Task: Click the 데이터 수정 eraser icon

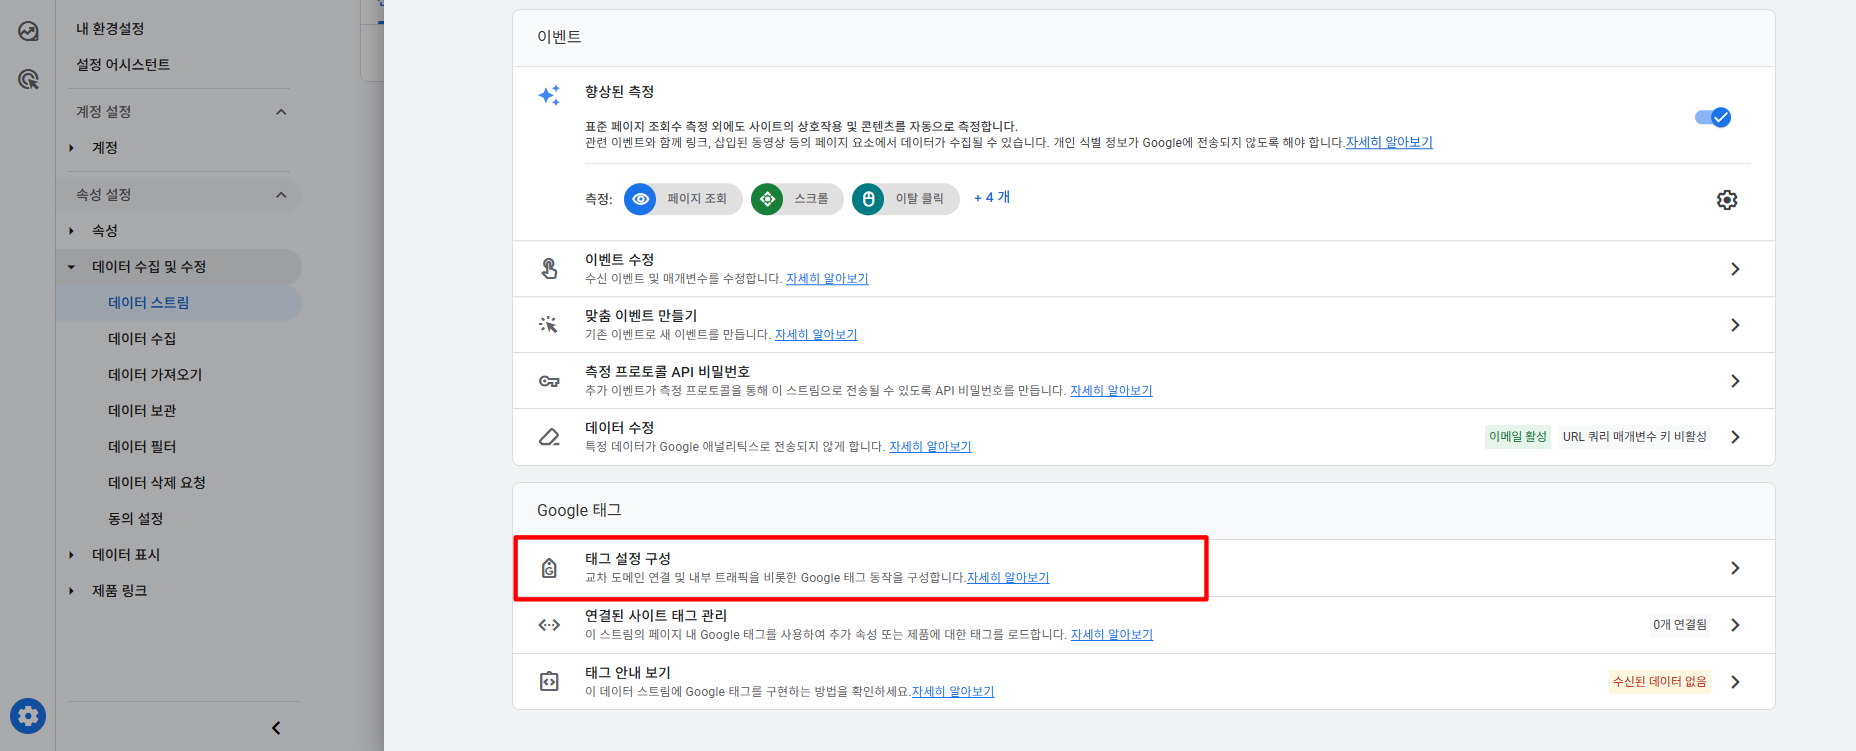Action: 549,437
